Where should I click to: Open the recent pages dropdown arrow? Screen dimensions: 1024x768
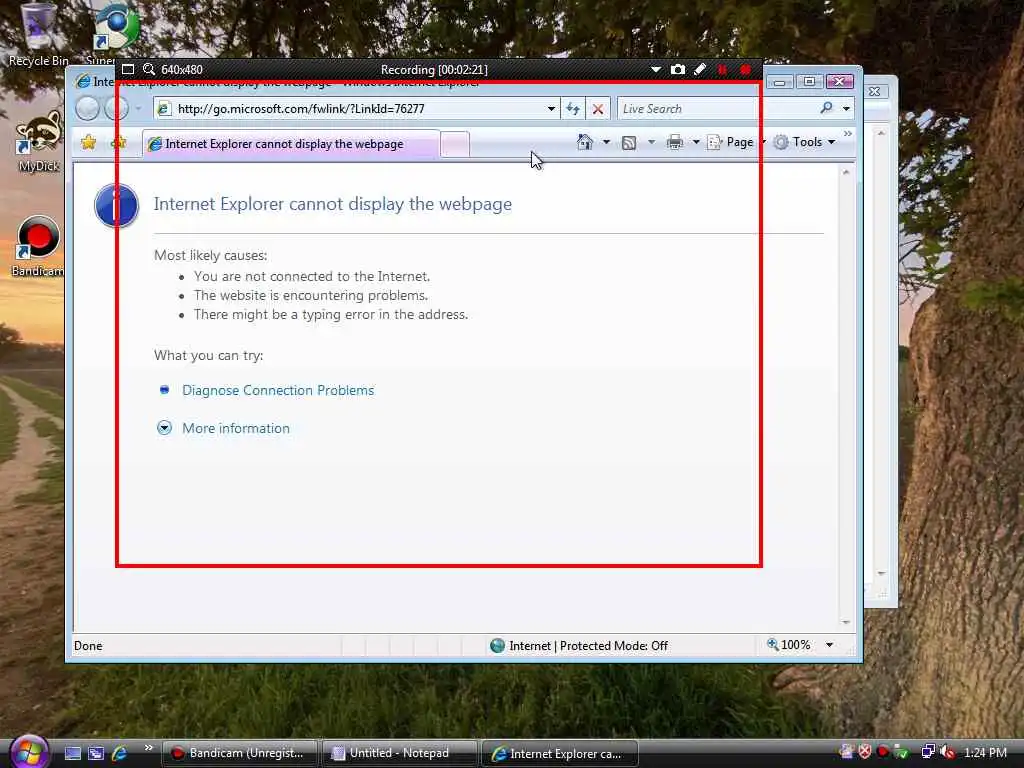coord(138,108)
